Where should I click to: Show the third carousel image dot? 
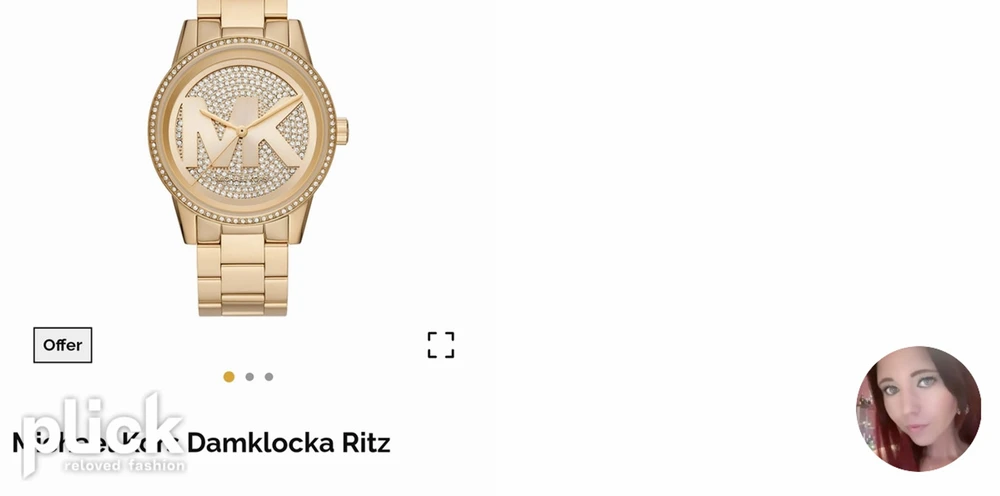pyautogui.click(x=269, y=377)
